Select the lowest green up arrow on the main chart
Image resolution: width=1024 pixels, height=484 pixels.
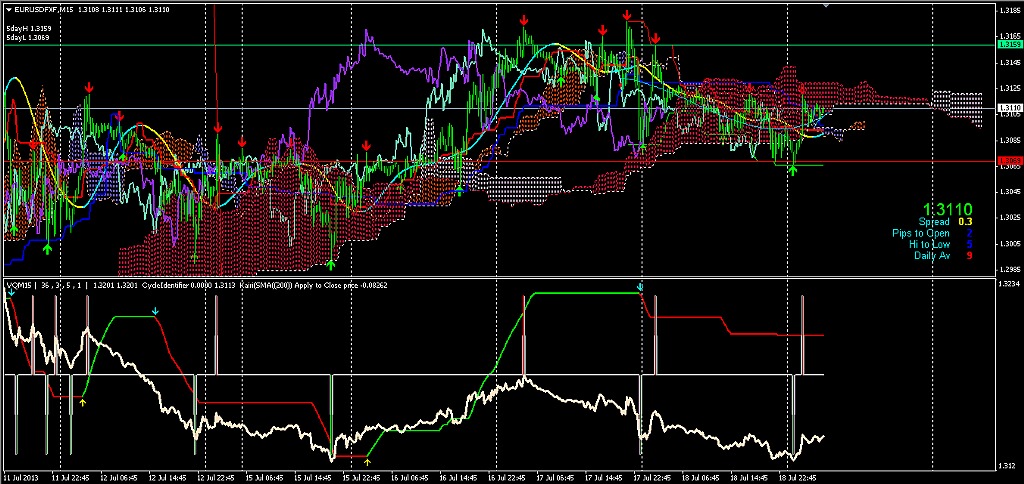tap(331, 264)
